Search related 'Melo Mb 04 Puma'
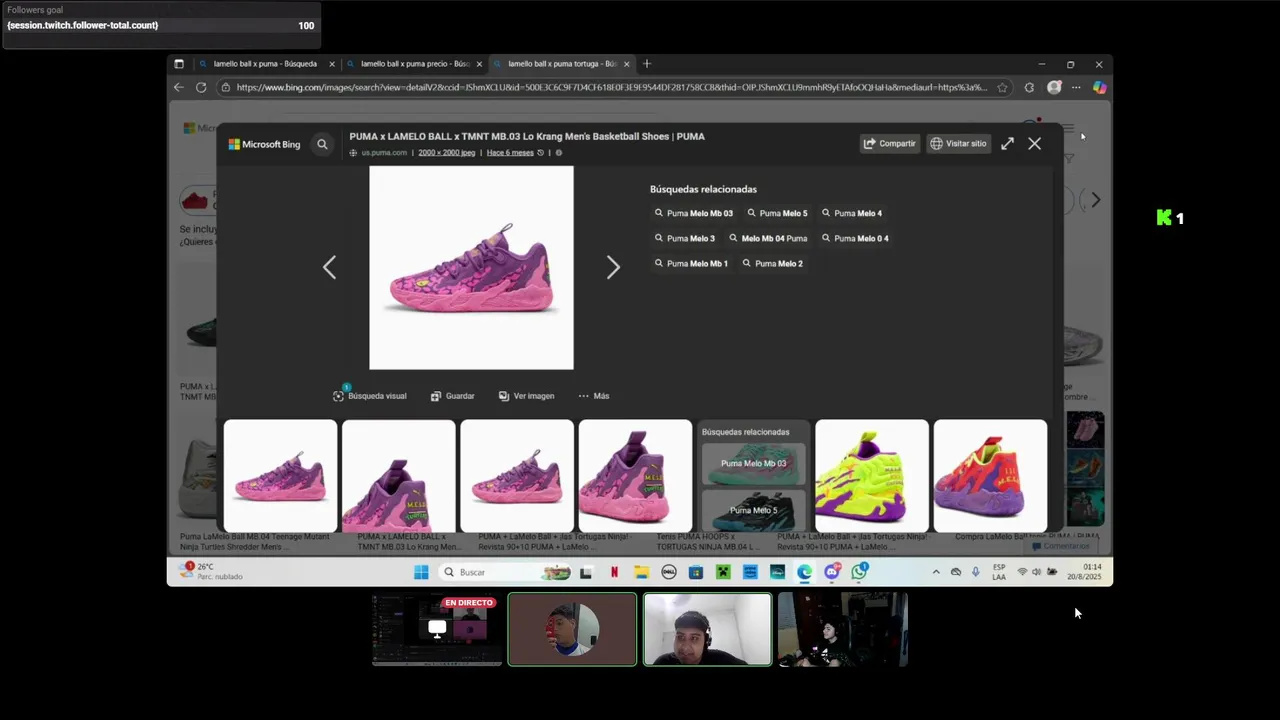The image size is (1280, 720). click(768, 238)
